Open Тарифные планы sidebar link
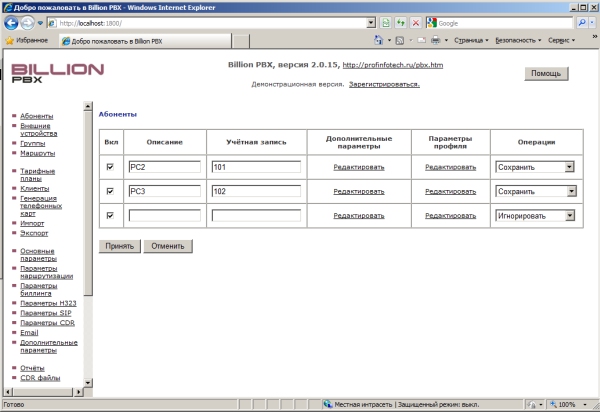Image resolution: width=600 pixels, height=412 pixels. (x=38, y=175)
